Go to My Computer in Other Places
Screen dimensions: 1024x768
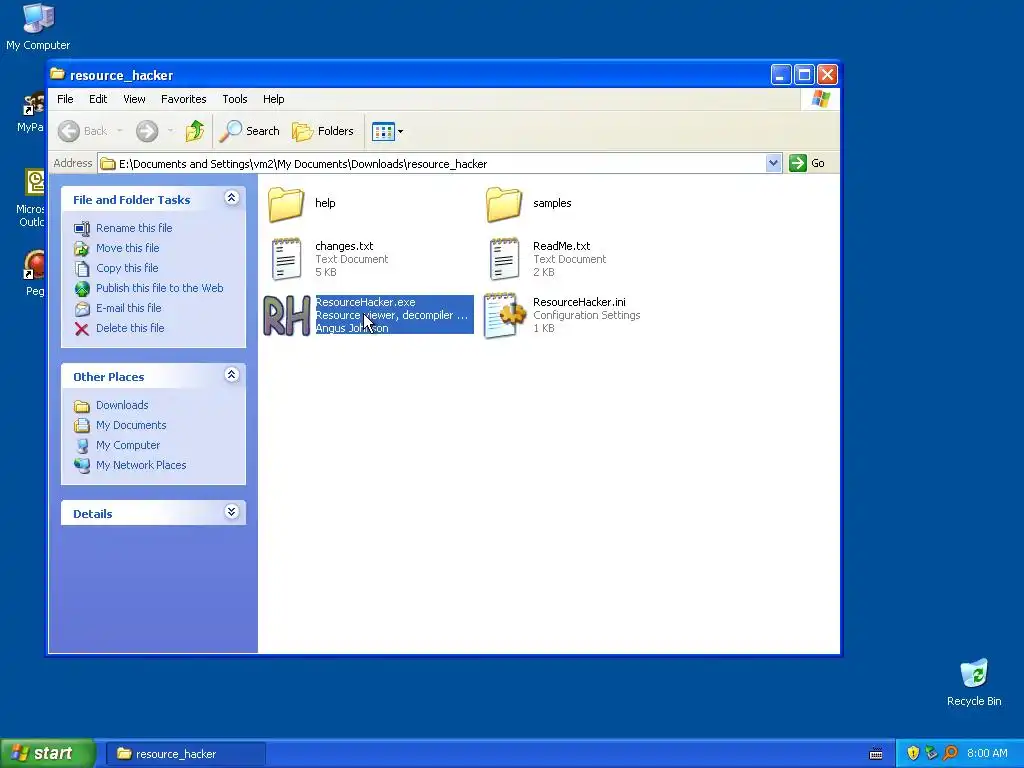(128, 445)
